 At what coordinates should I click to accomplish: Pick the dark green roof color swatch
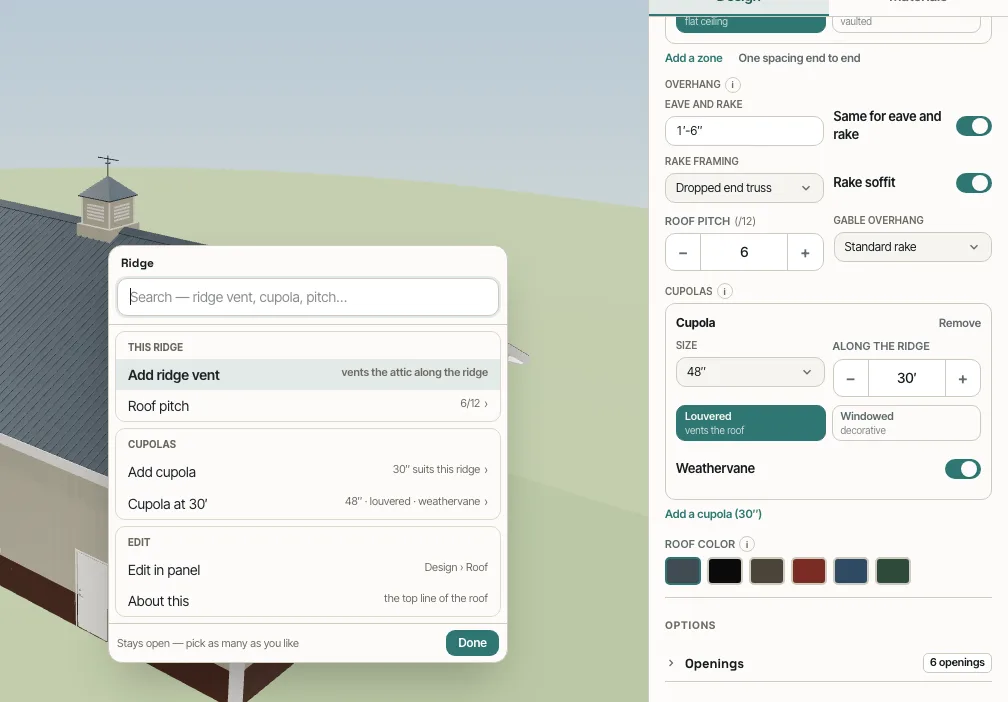893,571
